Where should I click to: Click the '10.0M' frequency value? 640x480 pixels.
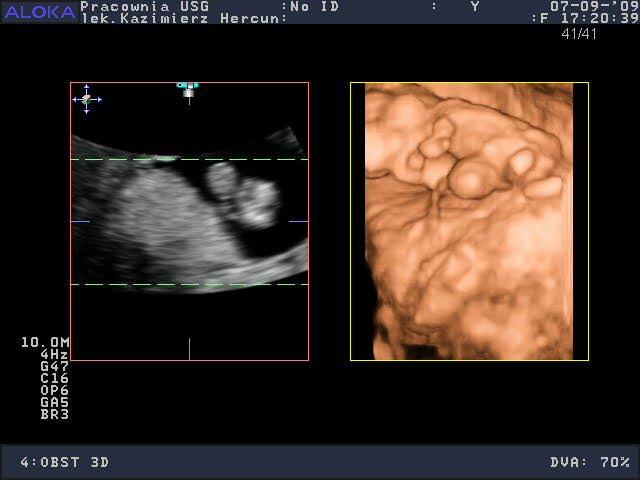45,342
